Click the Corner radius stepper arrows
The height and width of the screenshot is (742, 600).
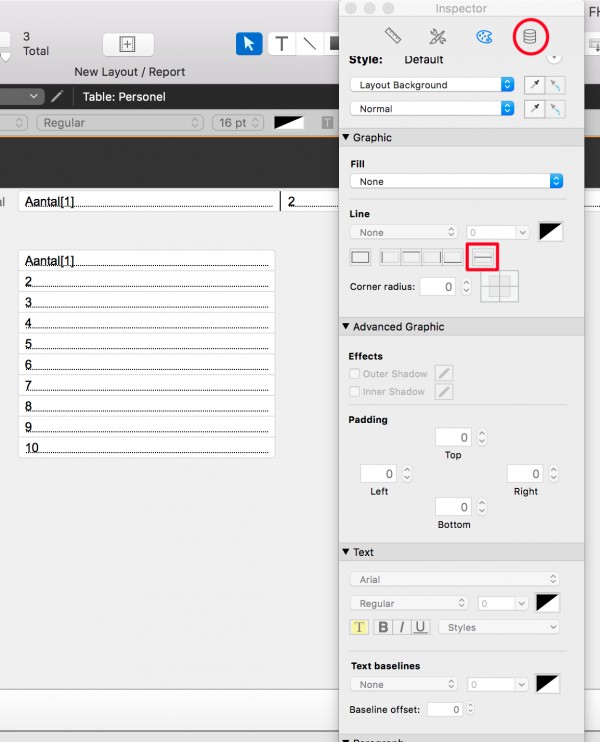coord(466,286)
